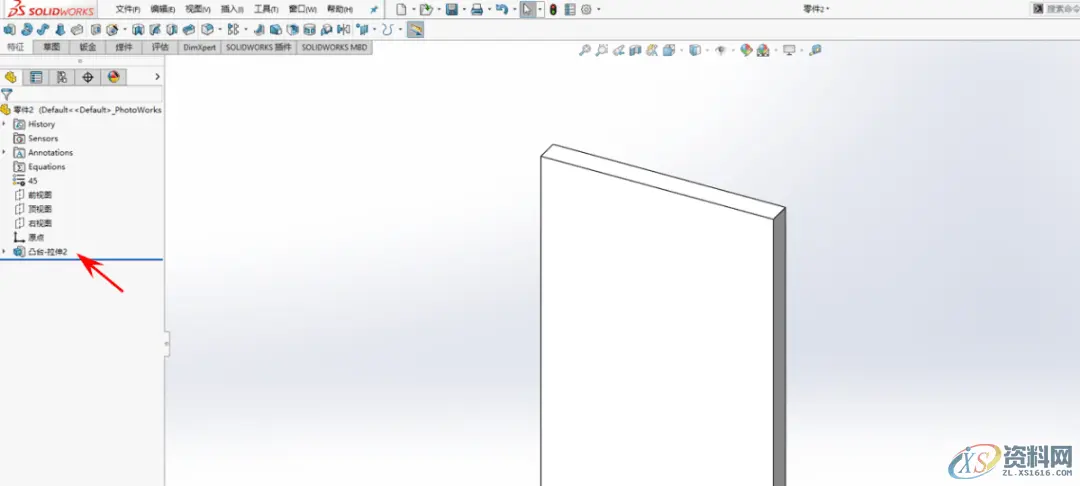The width and height of the screenshot is (1080, 486).
Task: Expand the History tree node
Action: 4,124
